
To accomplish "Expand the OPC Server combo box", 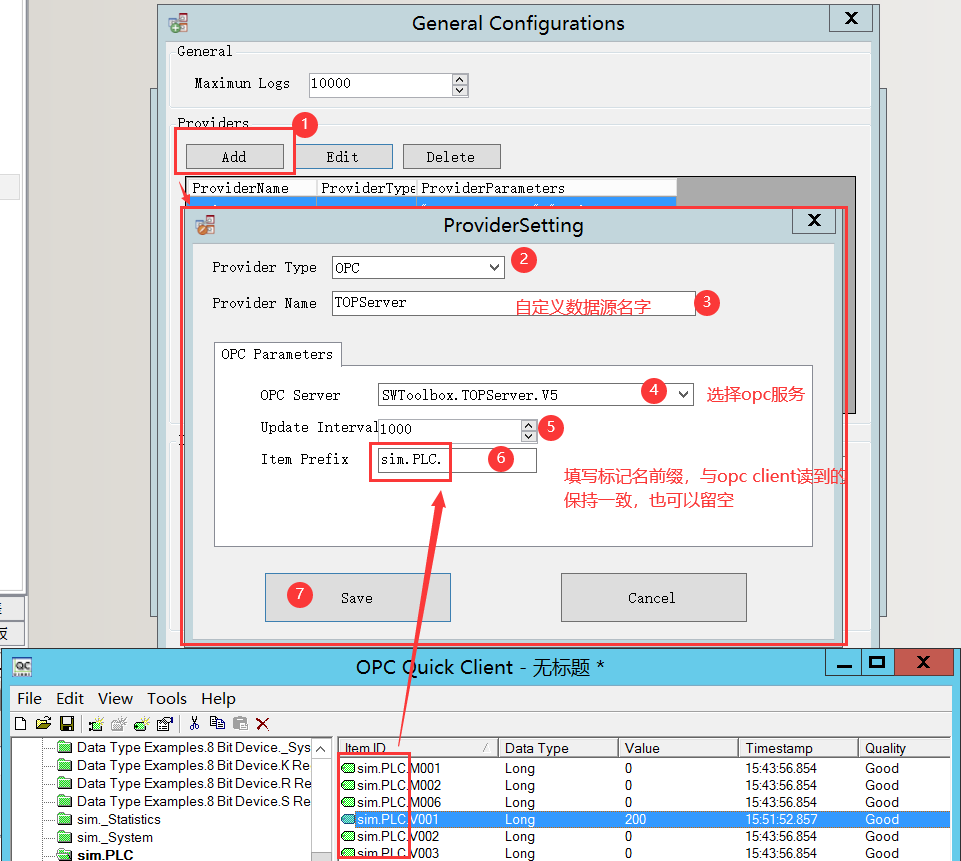I will point(684,395).
